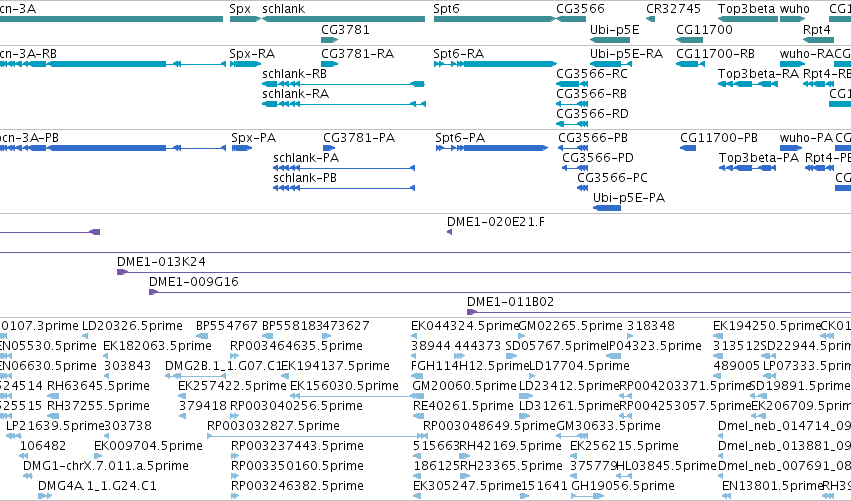Click the RH63645.5prime EST feature
Screen dimensions: 851x501
[x=53, y=396]
